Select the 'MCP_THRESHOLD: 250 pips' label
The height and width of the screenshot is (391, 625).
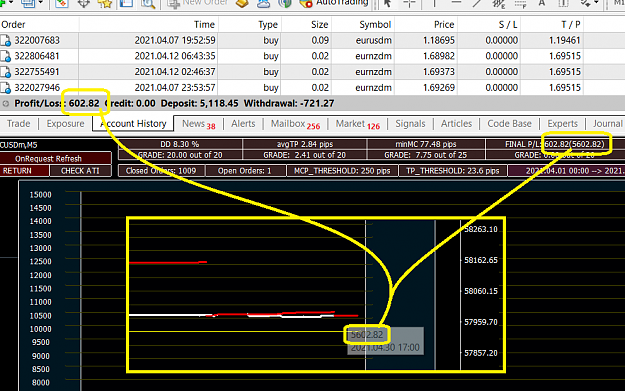342,171
